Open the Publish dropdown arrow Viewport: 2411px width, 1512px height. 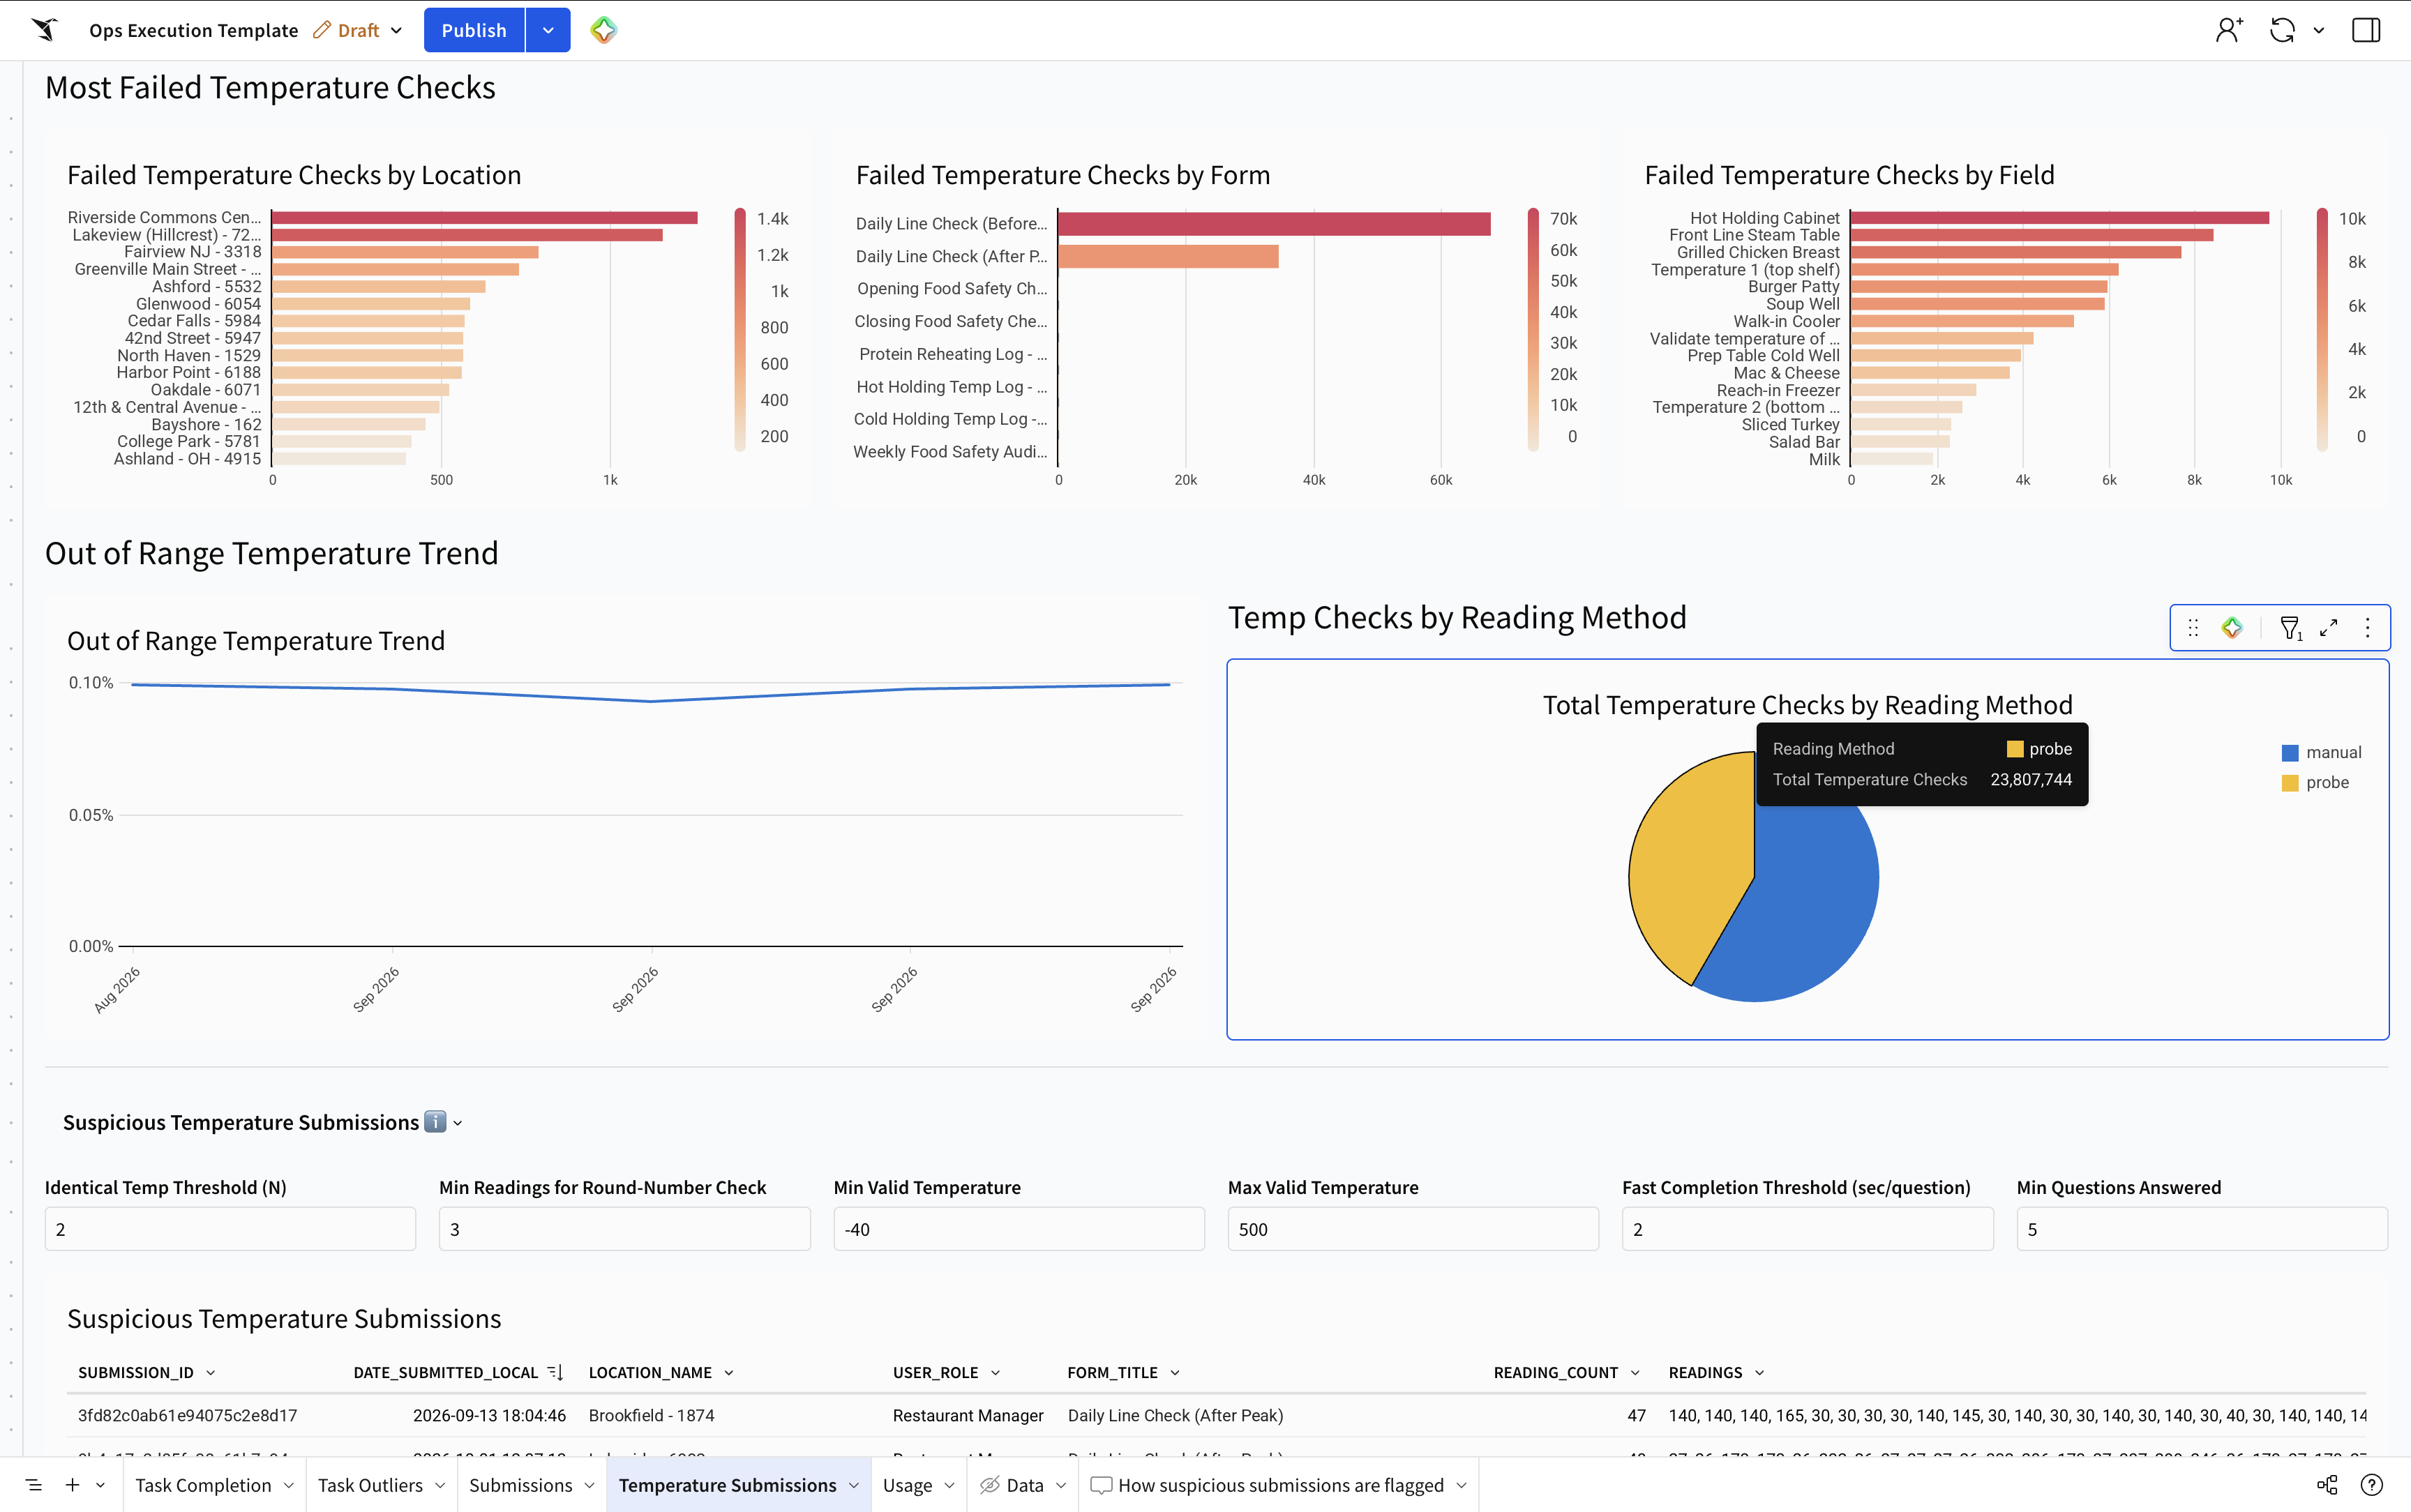tap(548, 30)
